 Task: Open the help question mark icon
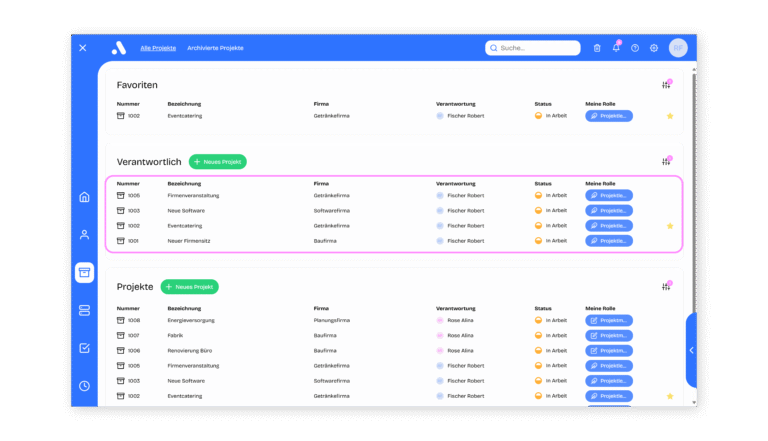tap(635, 48)
